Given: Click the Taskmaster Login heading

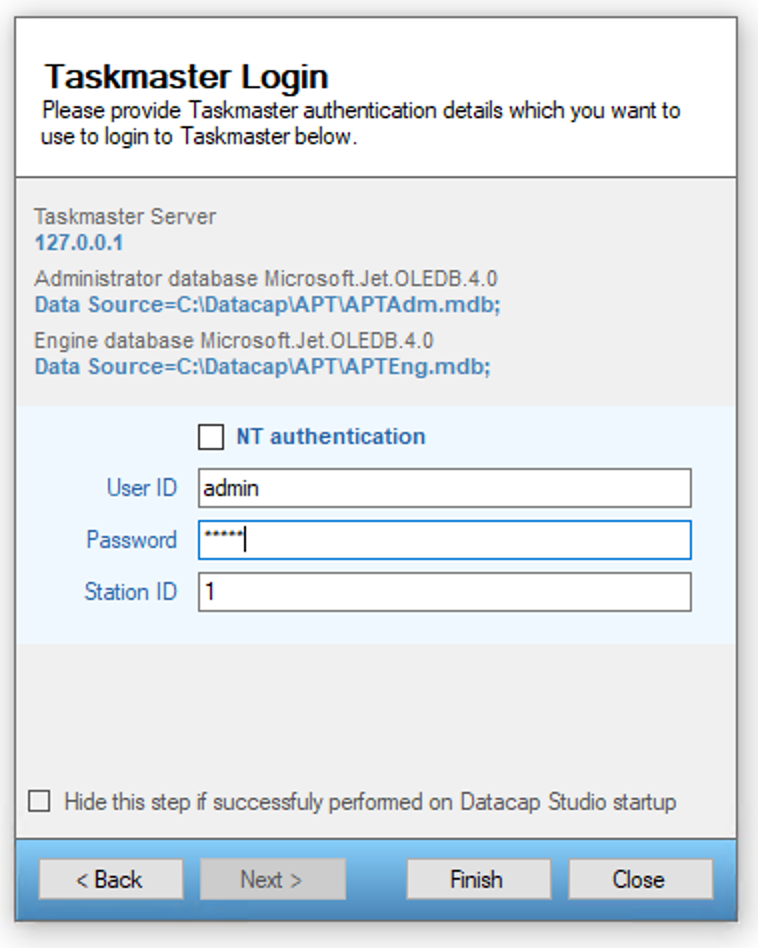Looking at the screenshot, I should [x=186, y=77].
